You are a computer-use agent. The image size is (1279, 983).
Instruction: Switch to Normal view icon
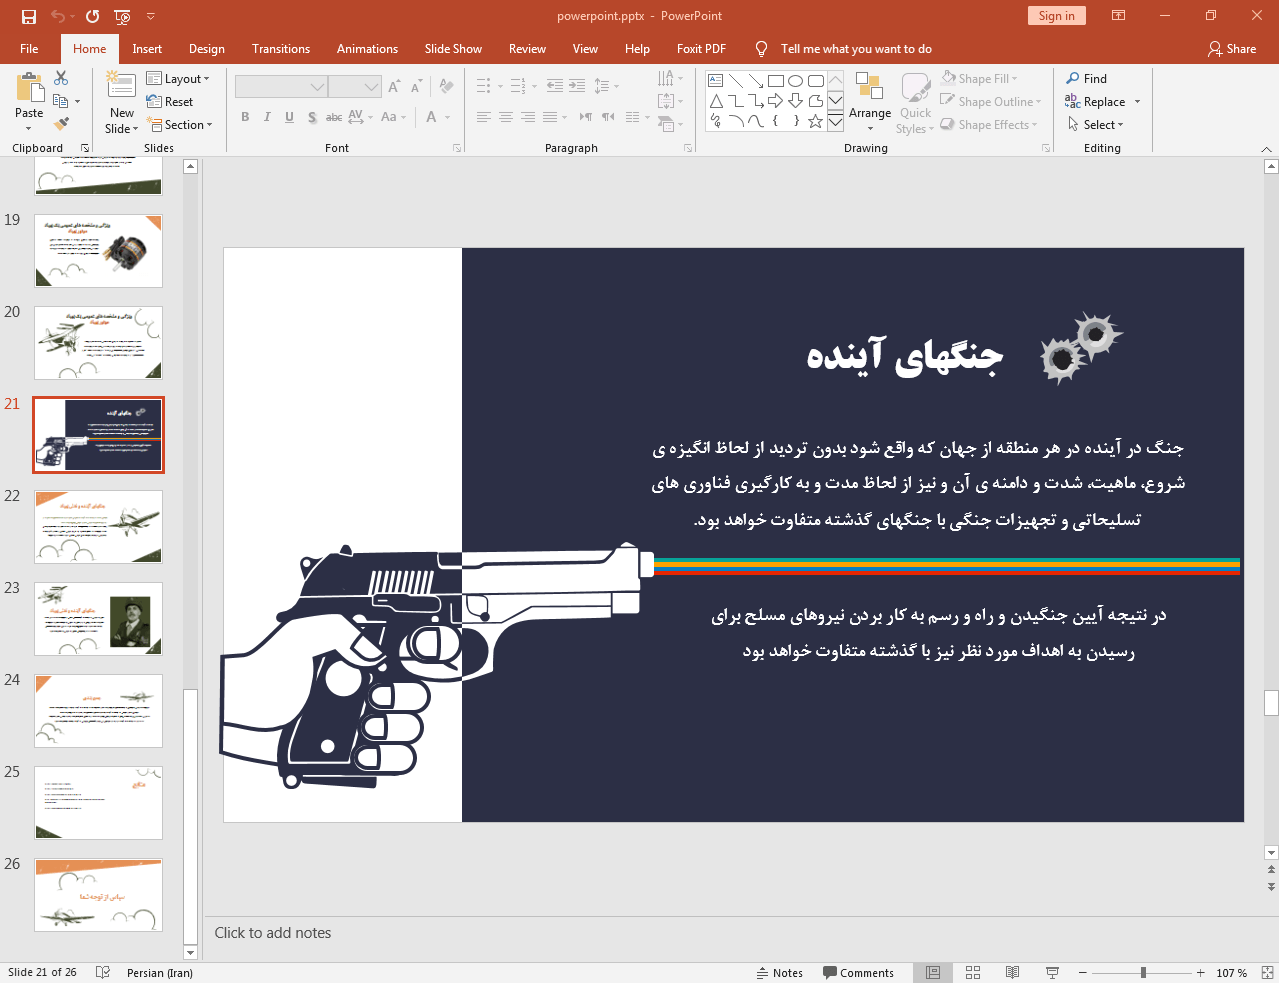[933, 973]
